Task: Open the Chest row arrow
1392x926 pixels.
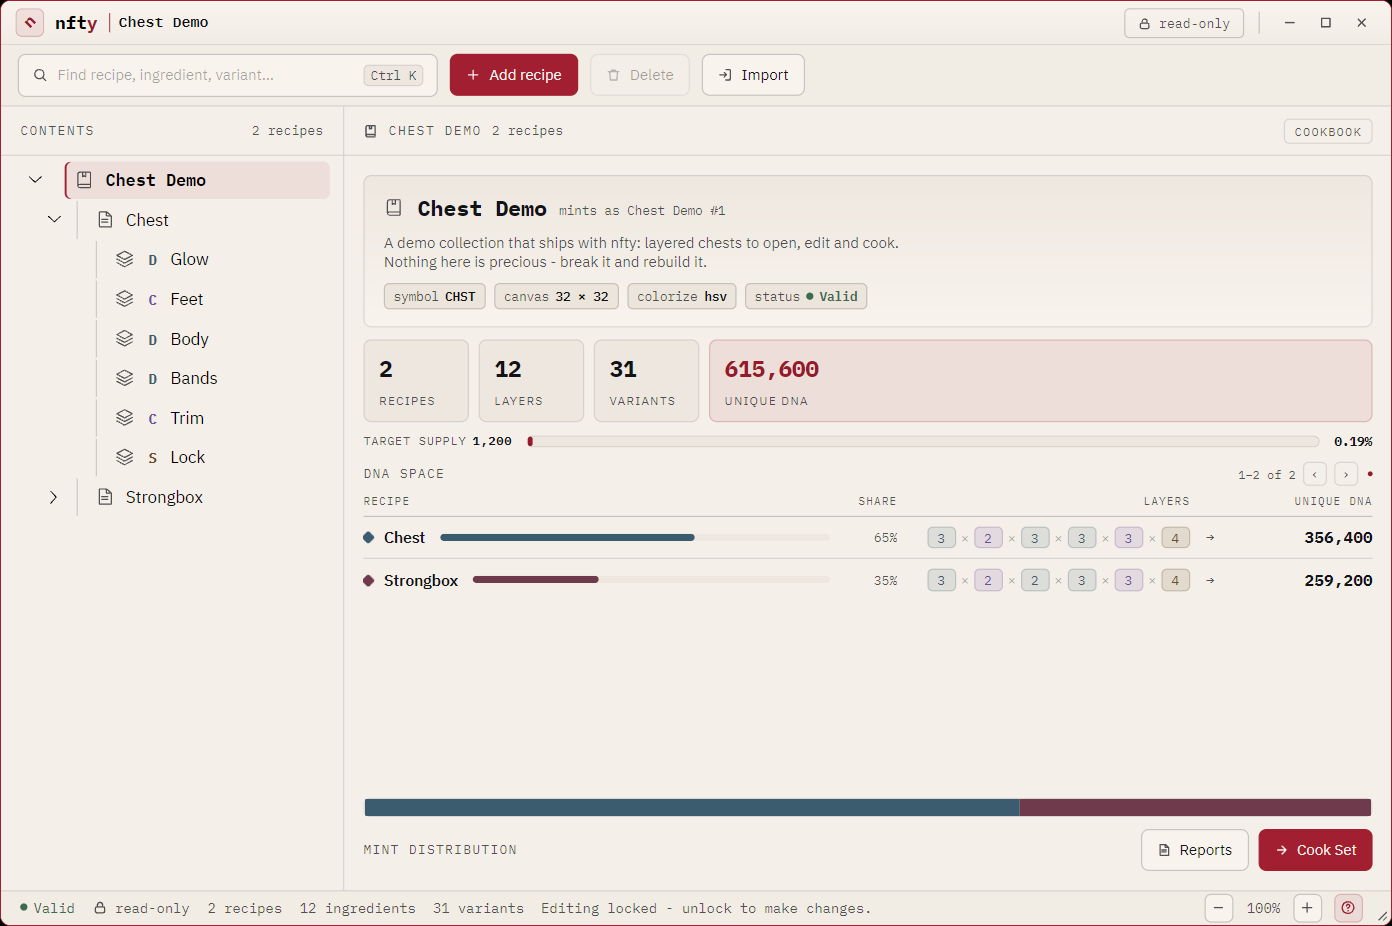Action: [x=1210, y=538]
